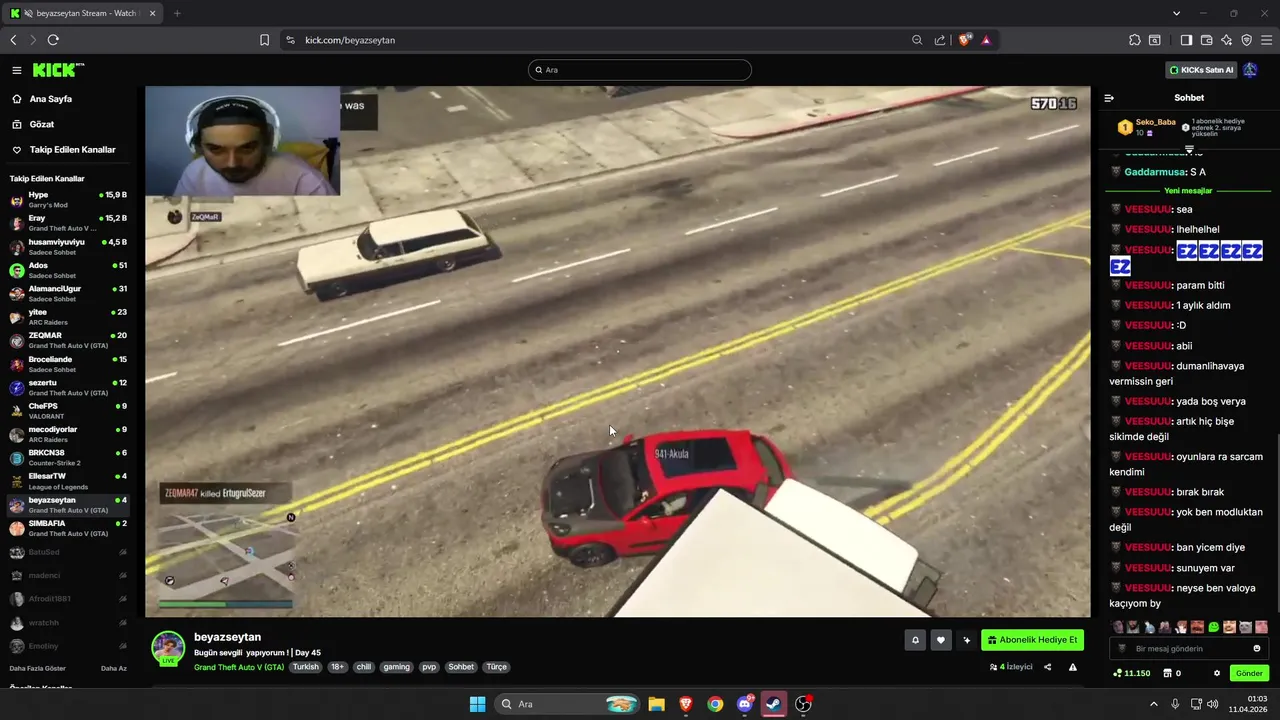The image size is (1280, 720).
Task: Go to Ana Sayfa in the sidebar
Action: (50, 99)
